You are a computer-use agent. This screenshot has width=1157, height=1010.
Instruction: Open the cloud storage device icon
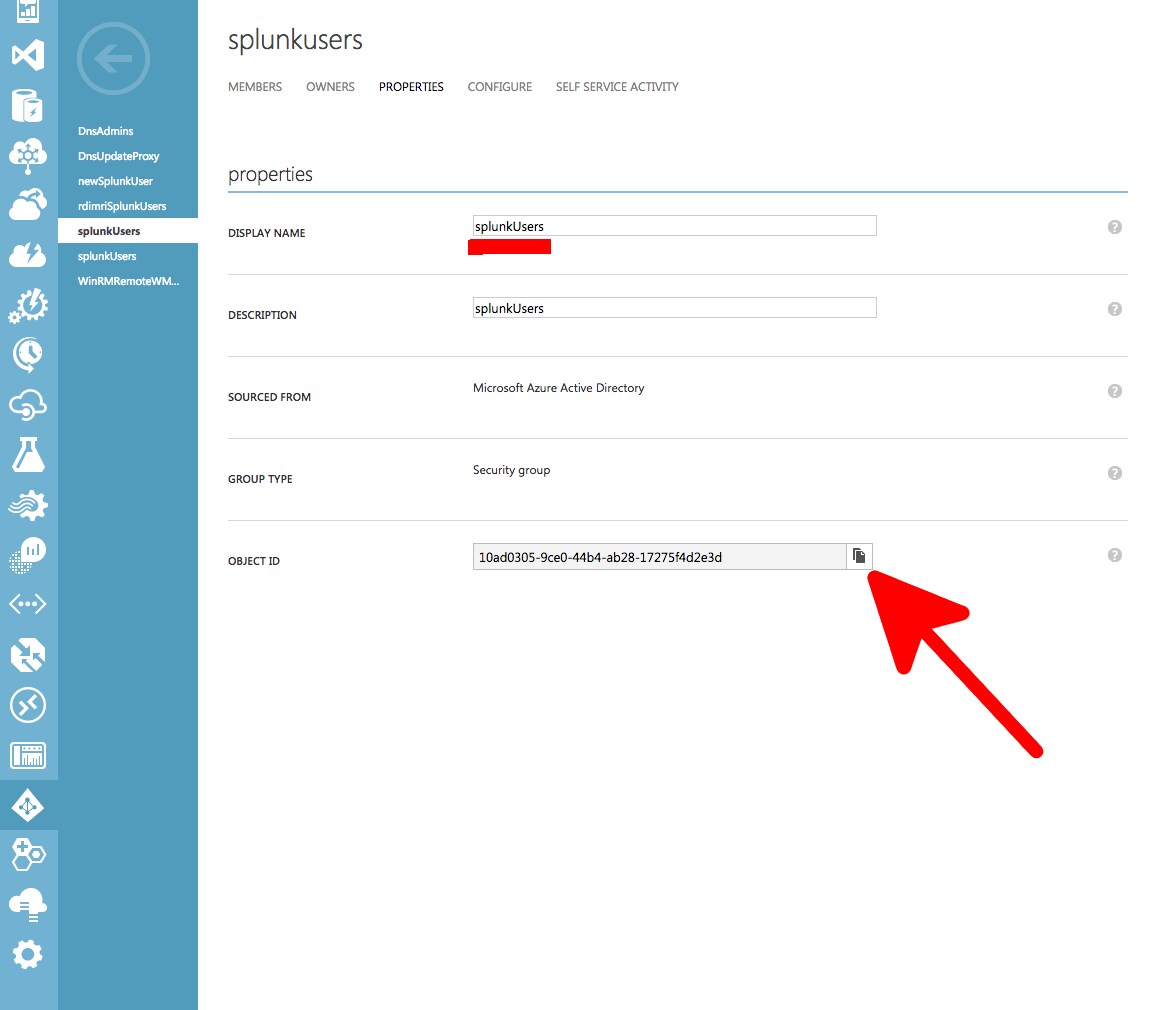(x=28, y=905)
